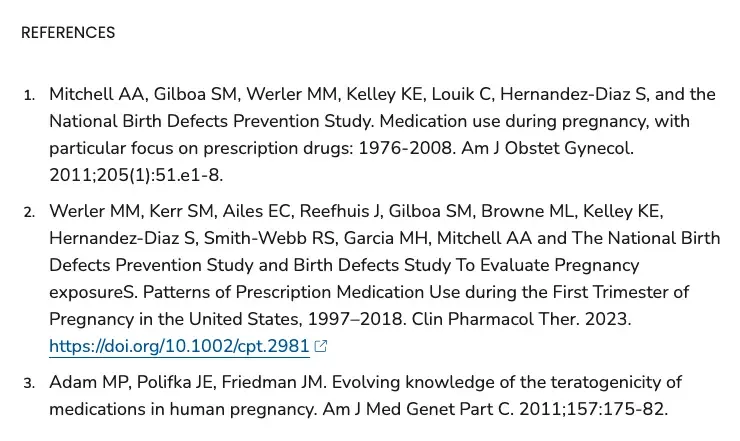Click the external link icon after DOI
The width and height of the screenshot is (740, 441).
pos(320,346)
